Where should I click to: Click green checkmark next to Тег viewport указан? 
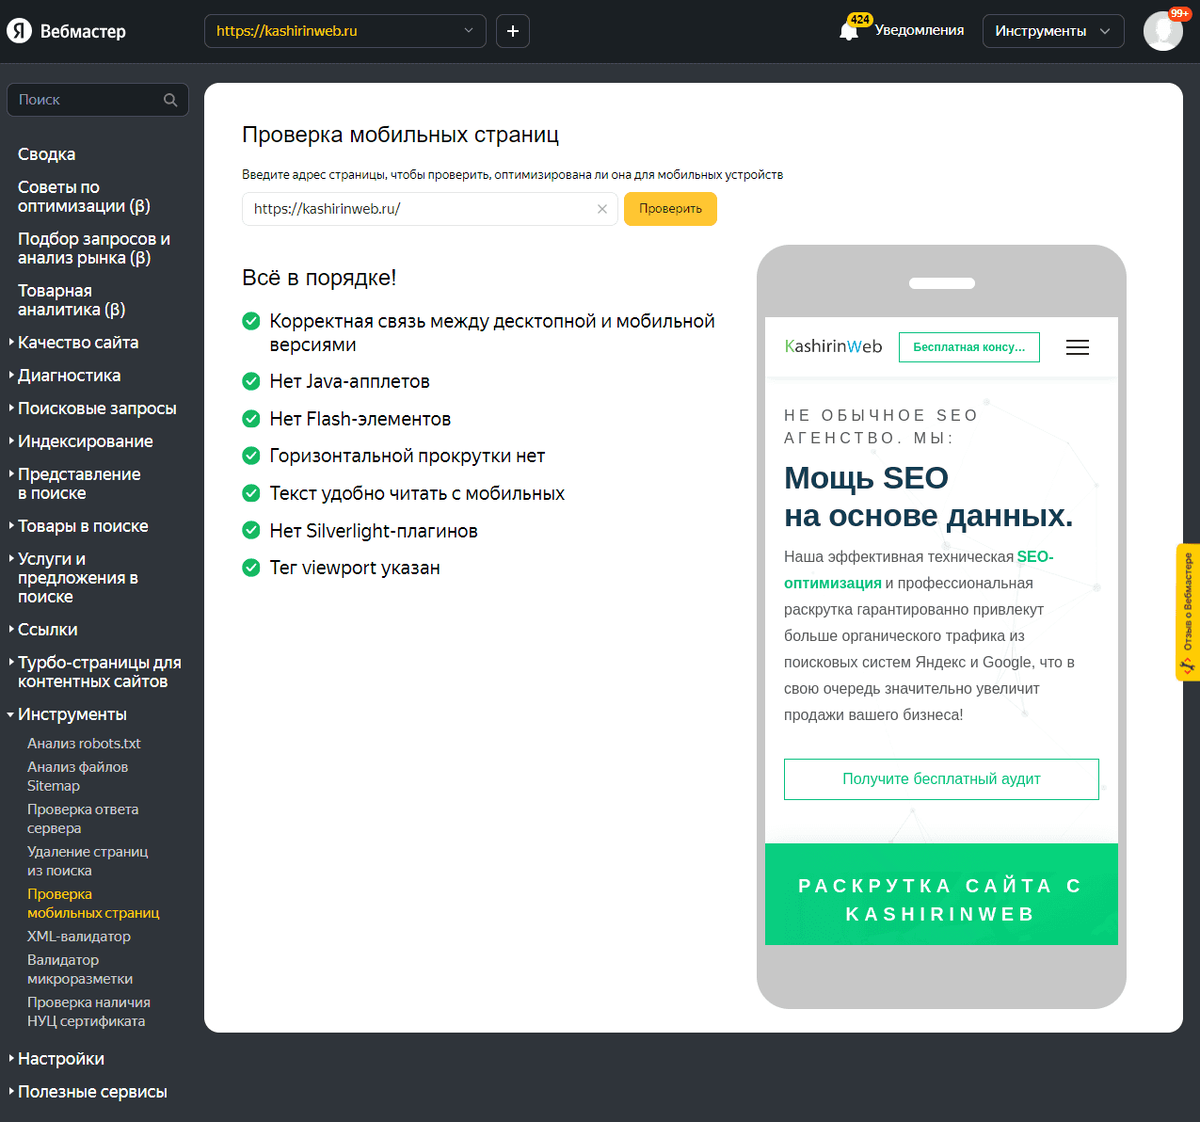[251, 568]
